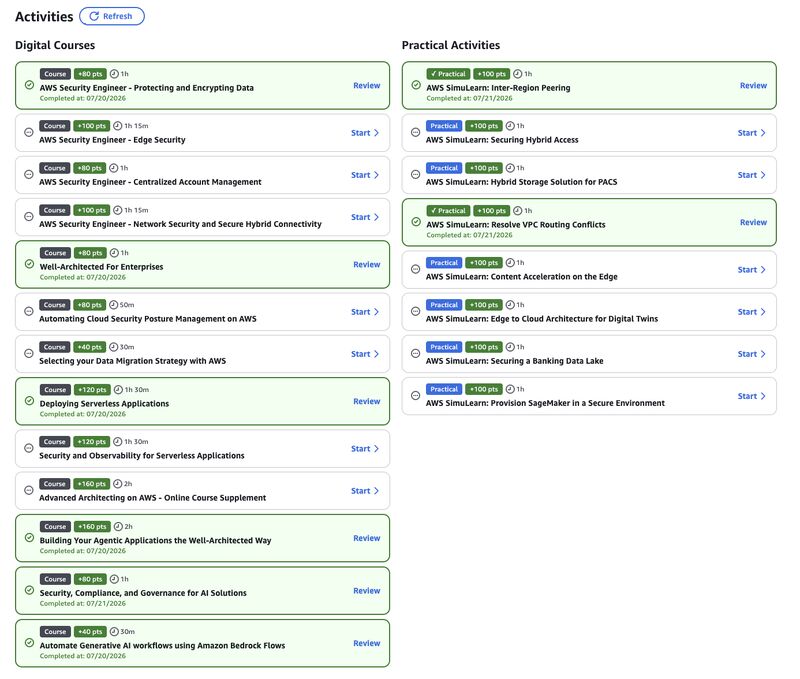Start Centralized Account Management course
The width and height of the screenshot is (800, 679).
click(x=365, y=175)
